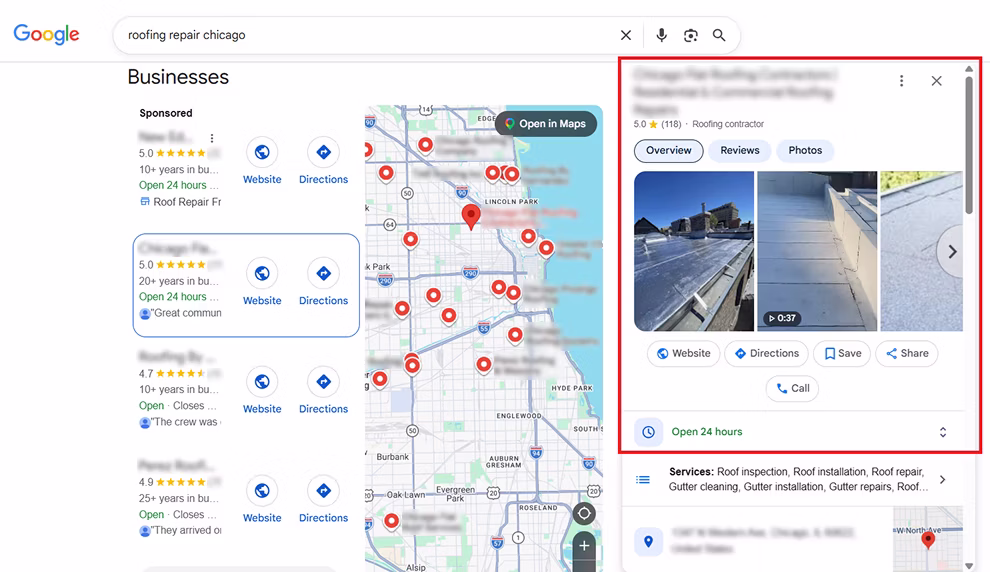Get Directions for the 4.9-rated listing

(323, 491)
